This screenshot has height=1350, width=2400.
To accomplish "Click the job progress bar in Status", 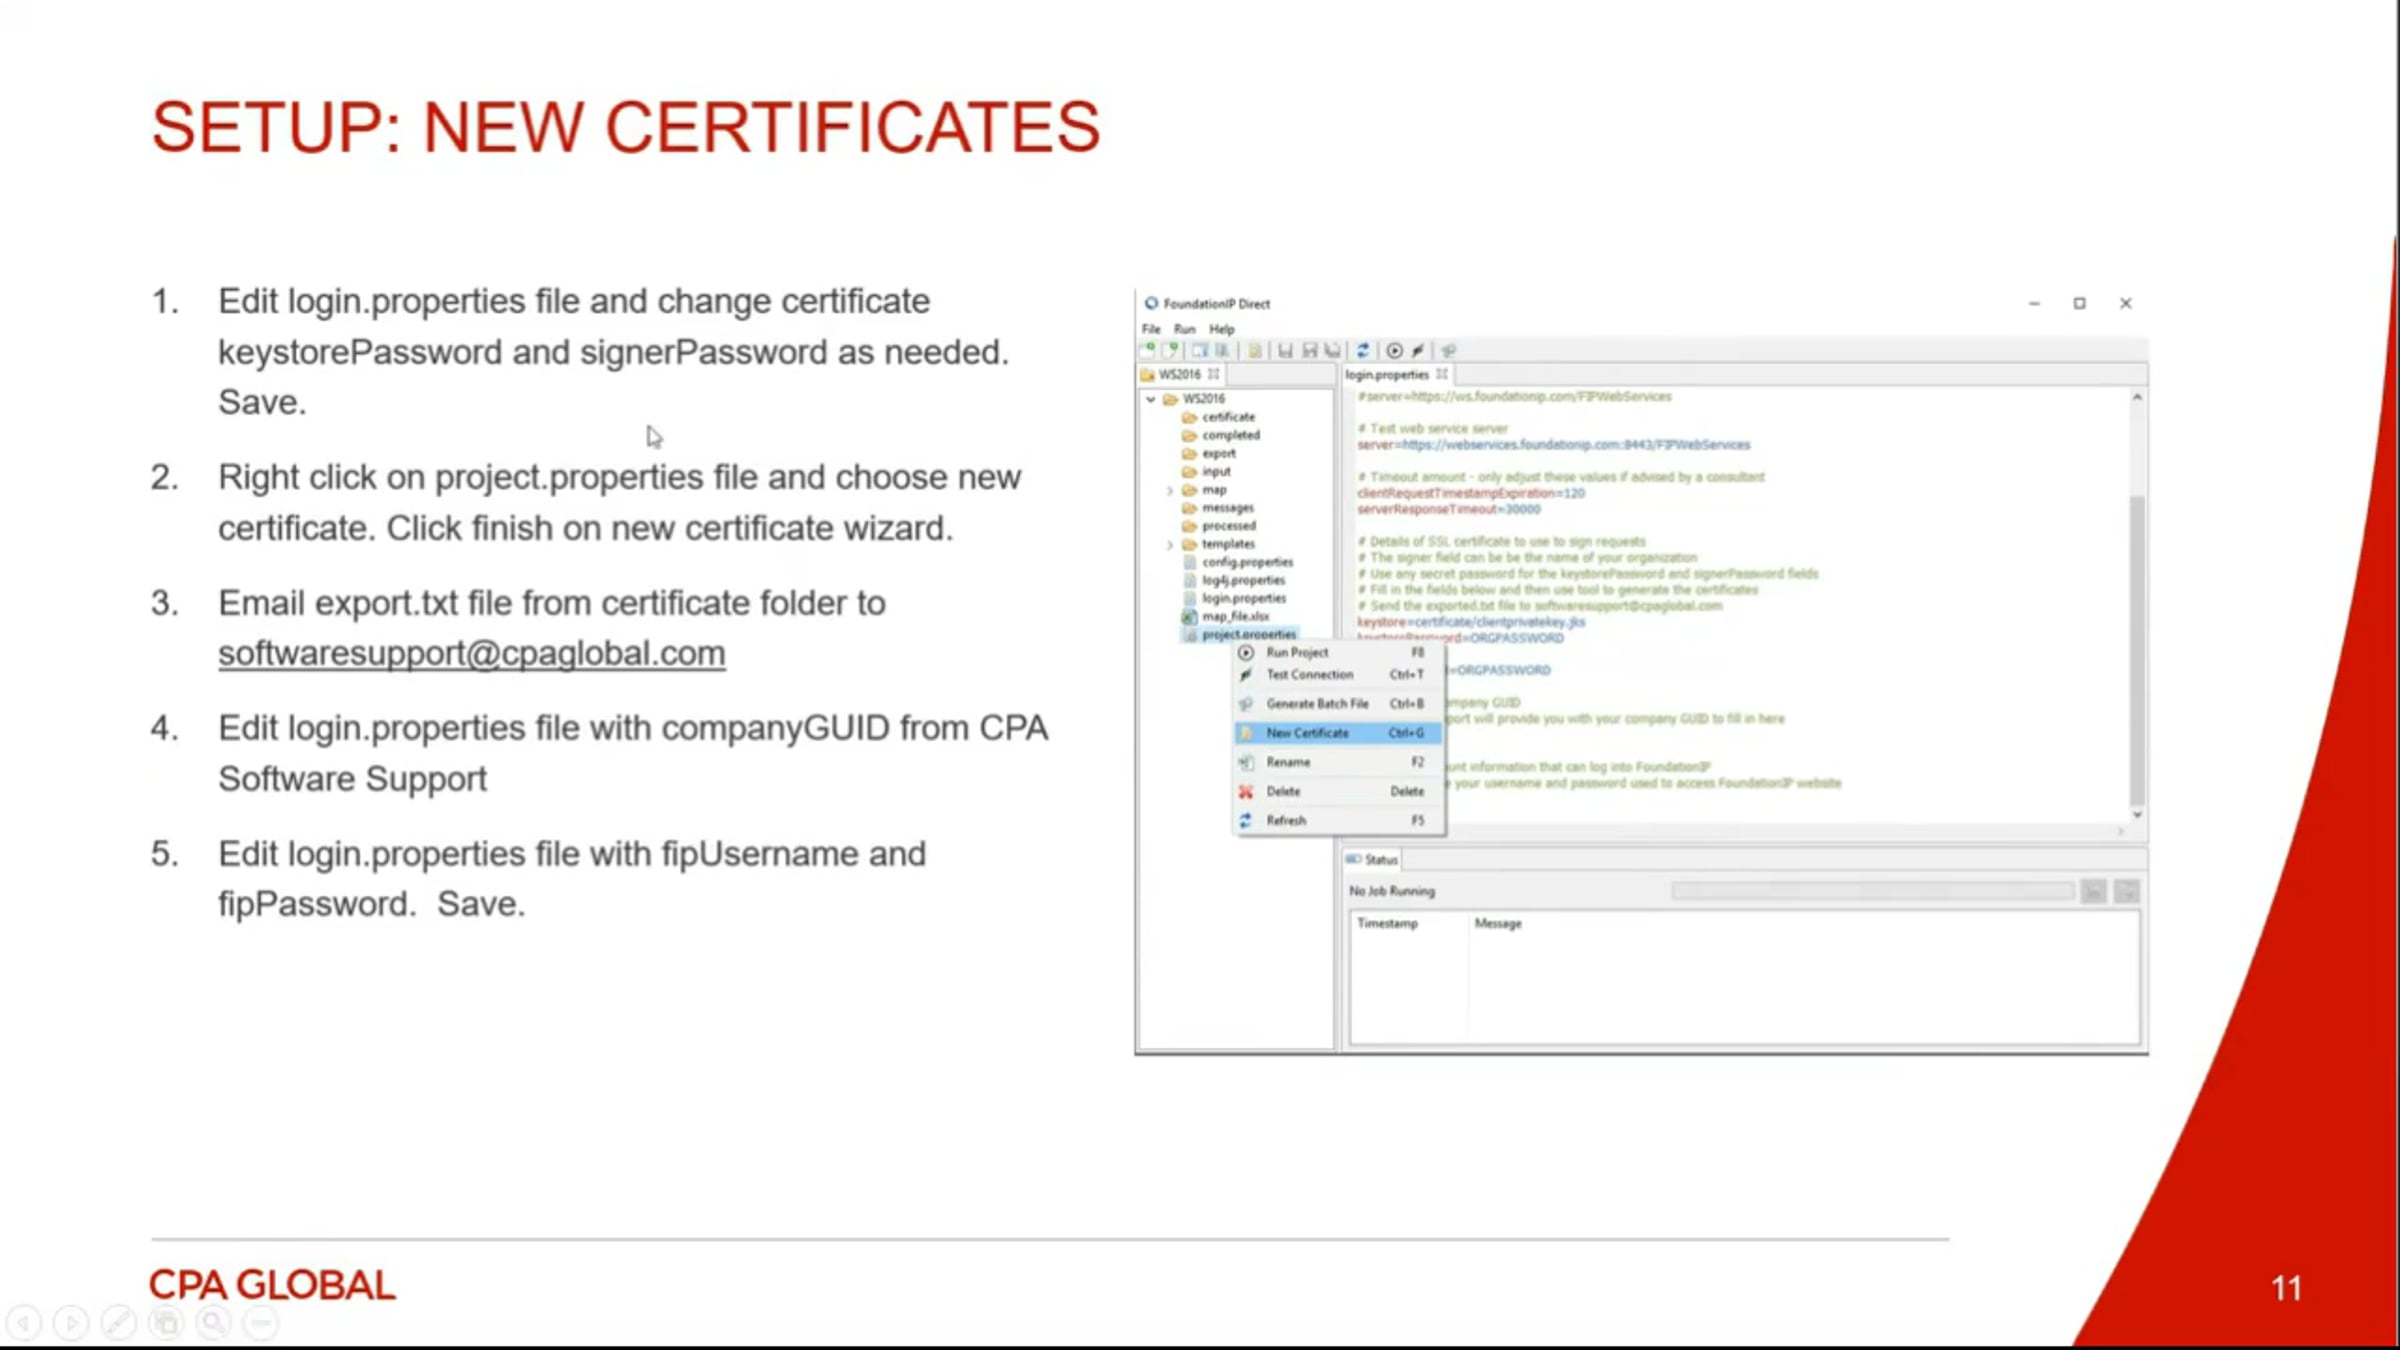I will tap(1872, 891).
